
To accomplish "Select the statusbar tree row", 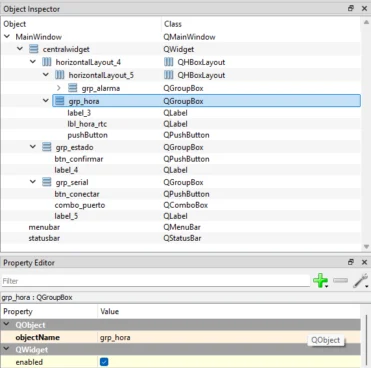I will coord(181,238).
